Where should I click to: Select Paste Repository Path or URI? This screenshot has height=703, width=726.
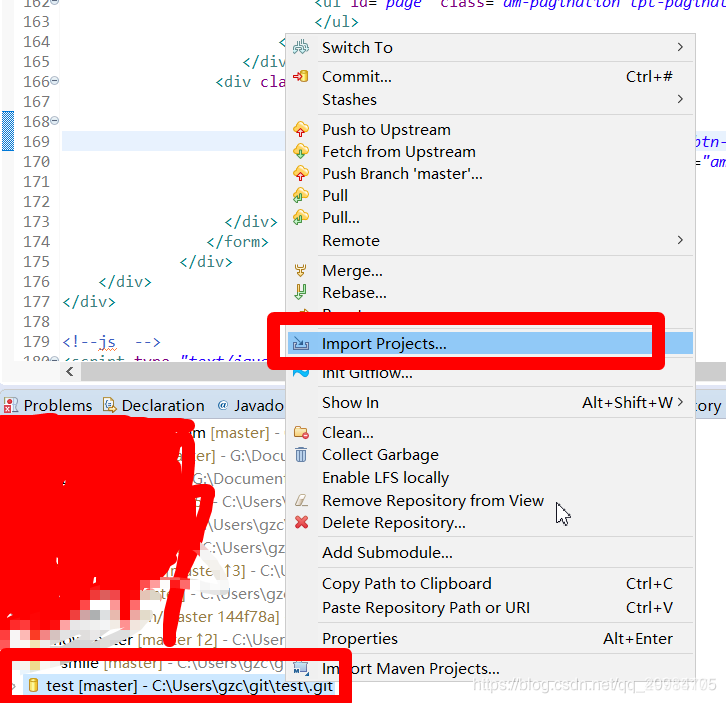(490, 608)
